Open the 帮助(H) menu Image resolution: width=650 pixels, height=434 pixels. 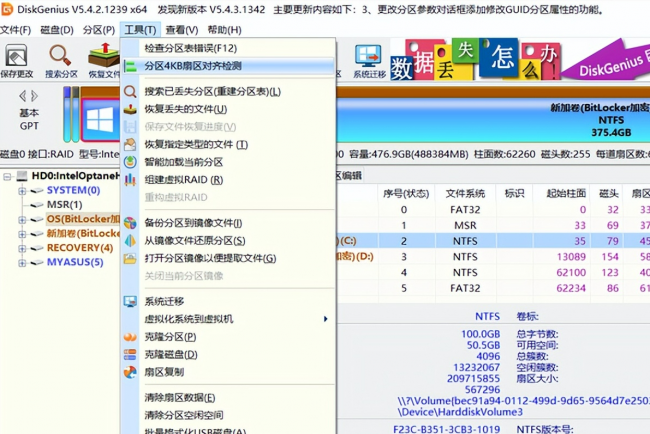click(x=224, y=30)
